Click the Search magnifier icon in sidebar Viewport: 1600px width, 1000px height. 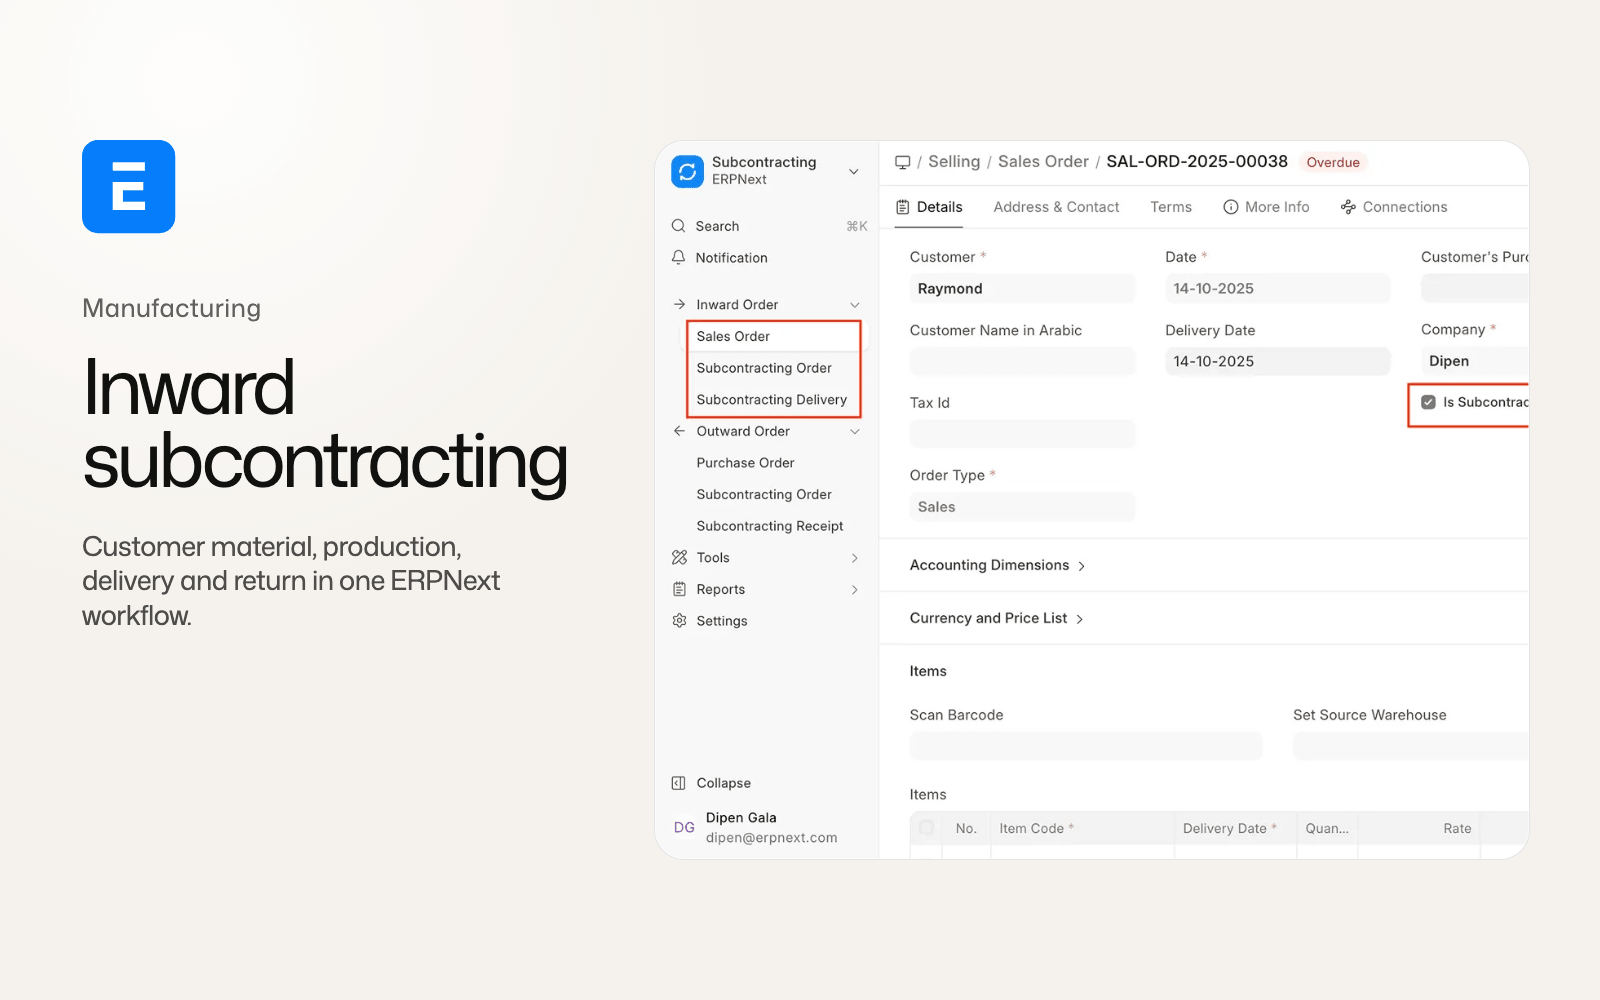pyautogui.click(x=679, y=226)
